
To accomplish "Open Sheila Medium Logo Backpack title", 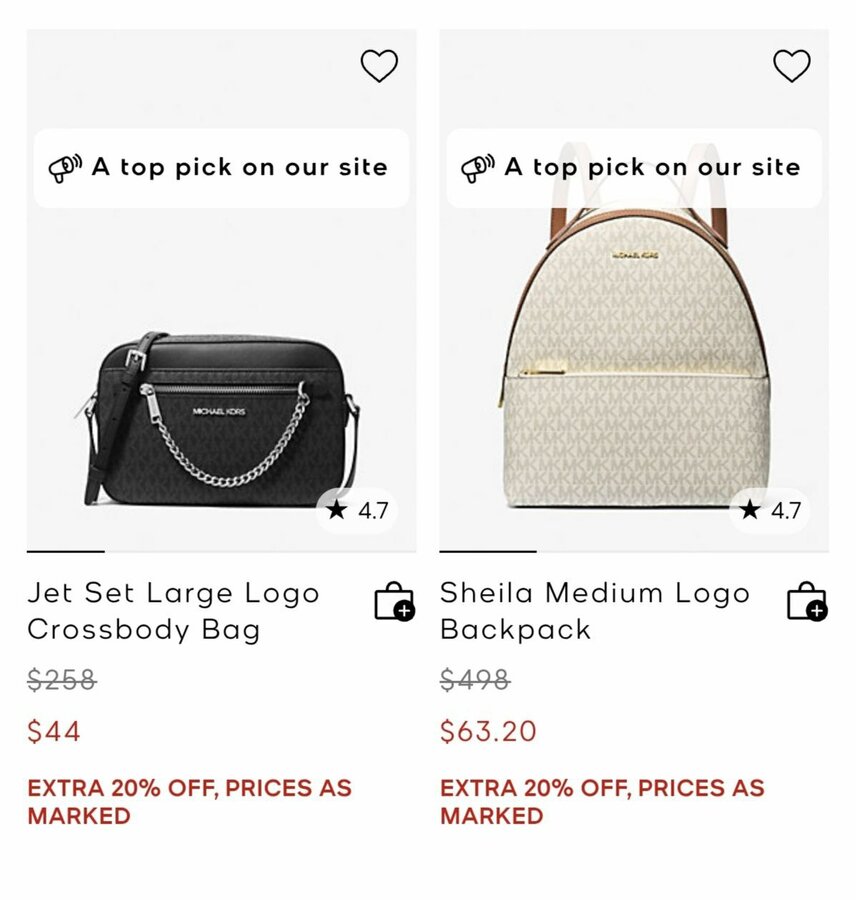I will coord(594,611).
